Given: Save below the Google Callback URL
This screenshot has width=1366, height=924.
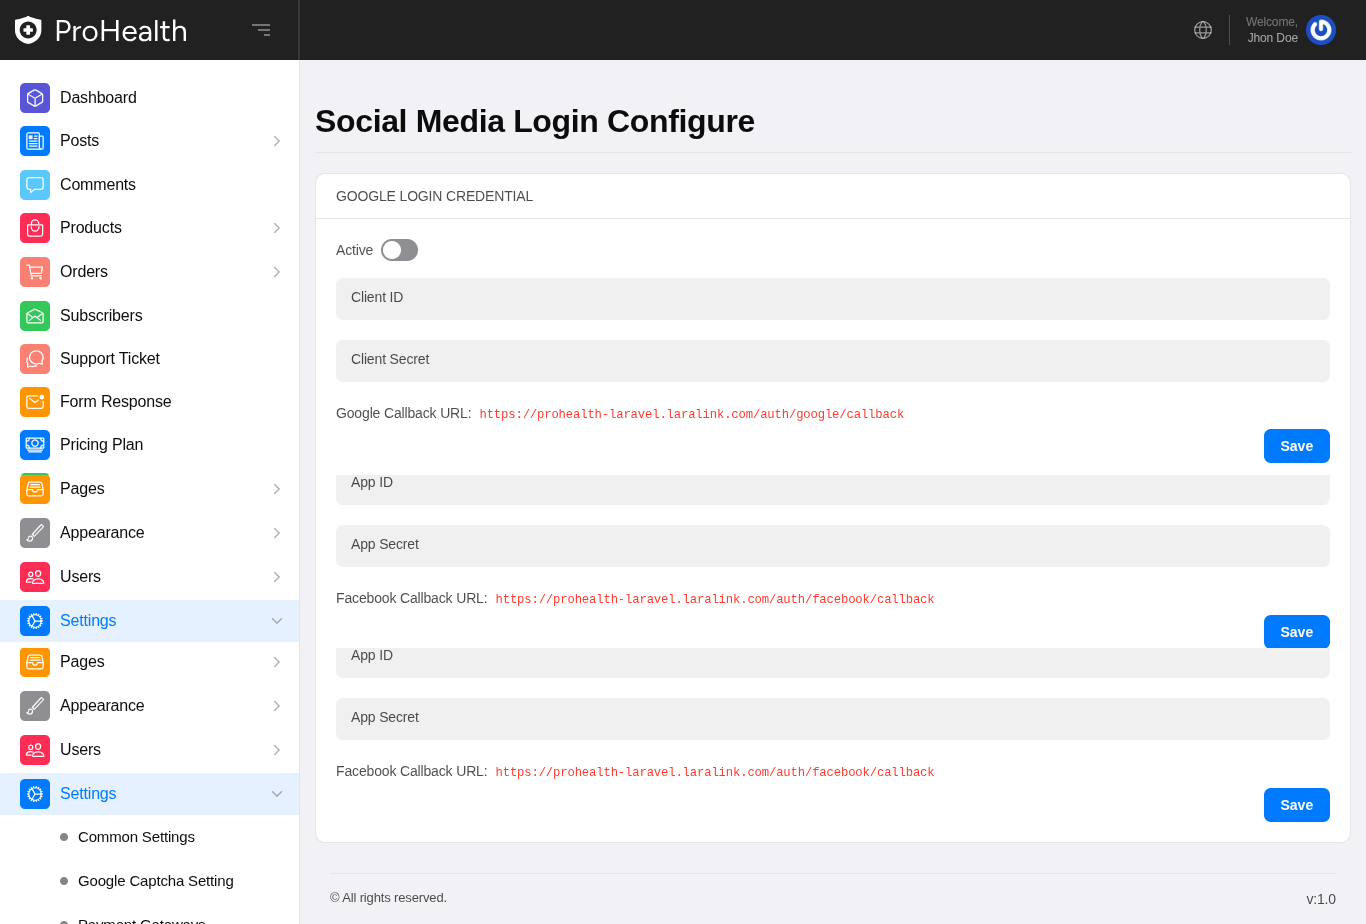Looking at the screenshot, I should [1296, 446].
